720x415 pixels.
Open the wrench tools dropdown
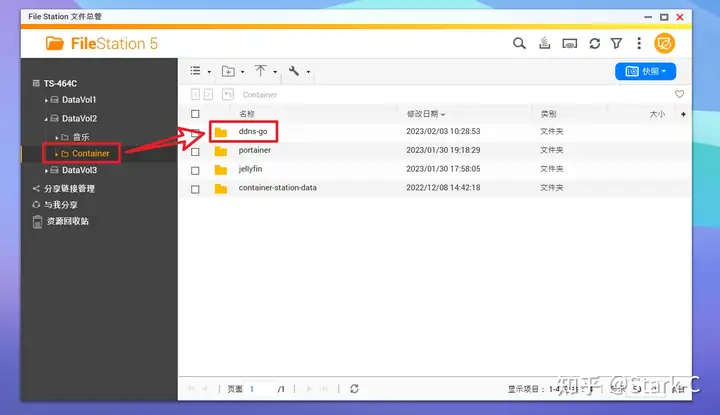coord(299,71)
